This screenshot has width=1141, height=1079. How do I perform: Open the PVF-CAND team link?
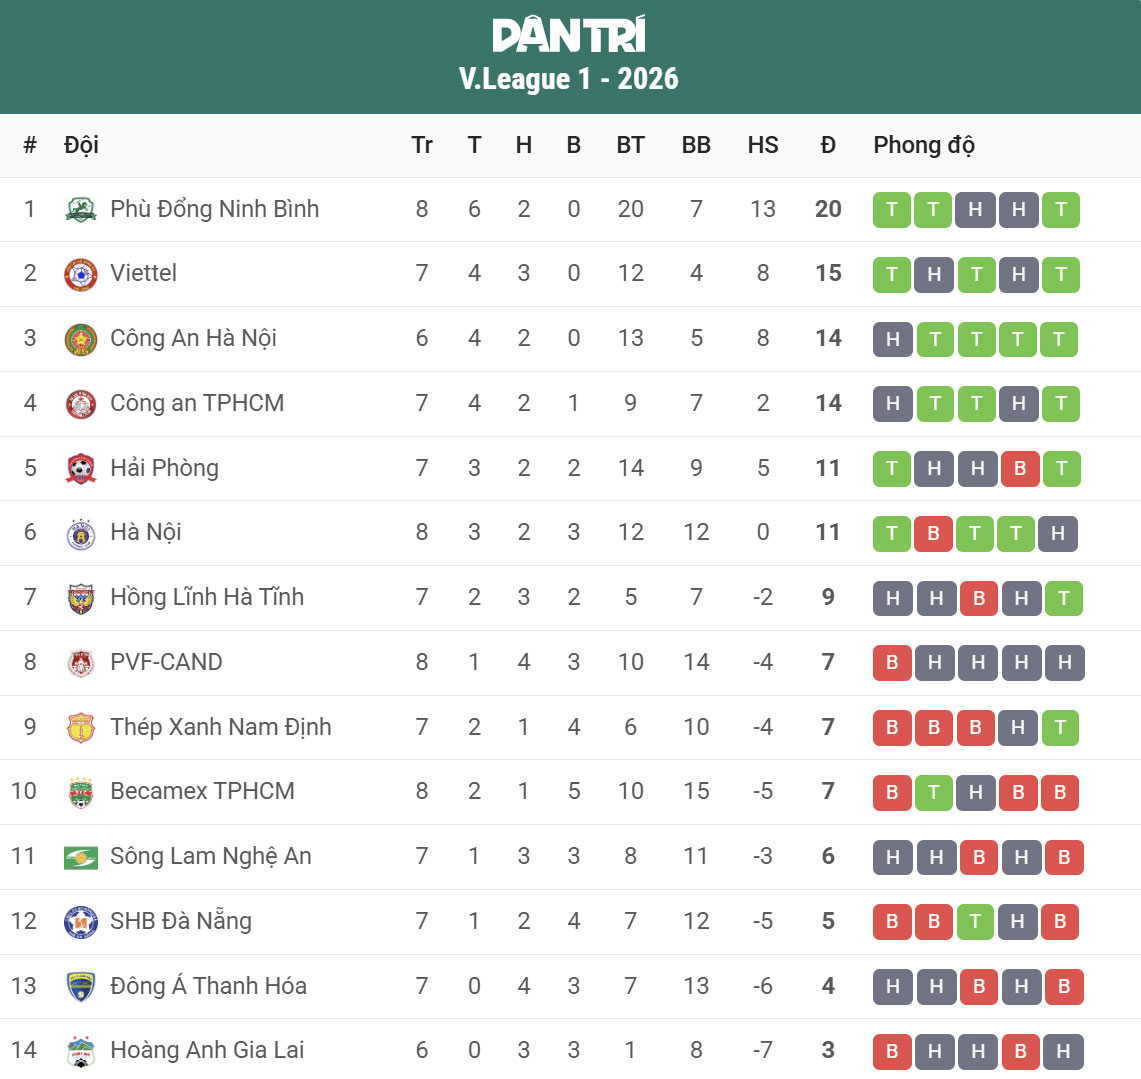point(166,662)
